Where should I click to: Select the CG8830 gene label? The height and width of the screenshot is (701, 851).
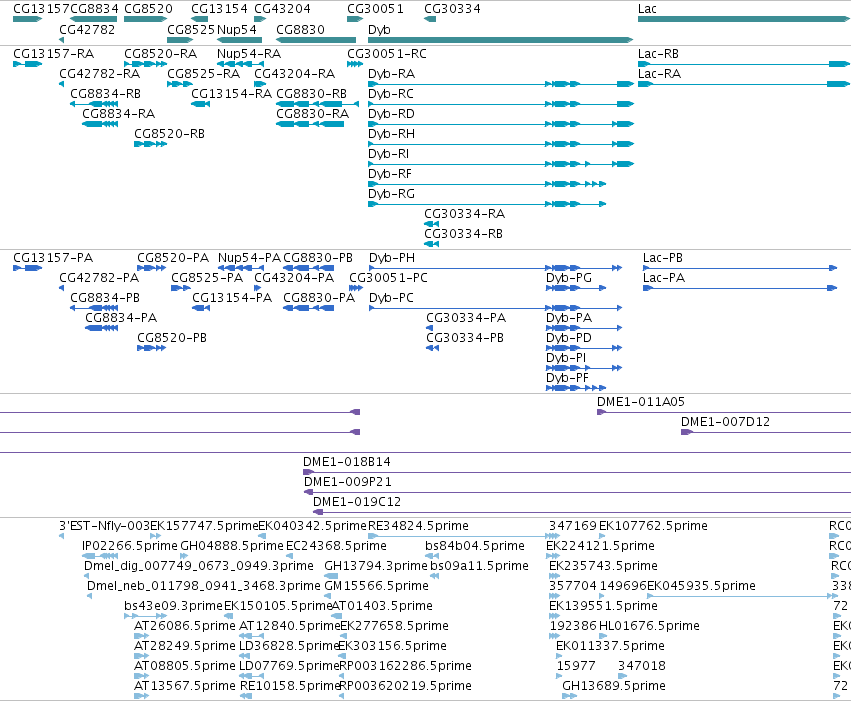[x=300, y=29]
